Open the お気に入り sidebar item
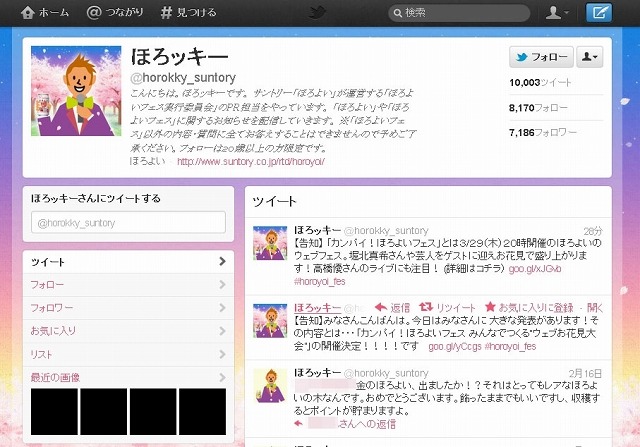This screenshot has height=447, width=640. 127,331
